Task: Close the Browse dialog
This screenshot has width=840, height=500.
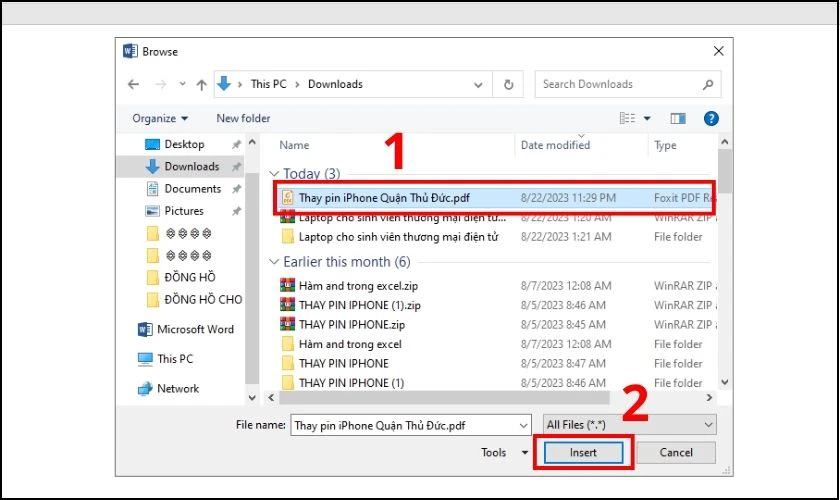Action: tap(718, 51)
